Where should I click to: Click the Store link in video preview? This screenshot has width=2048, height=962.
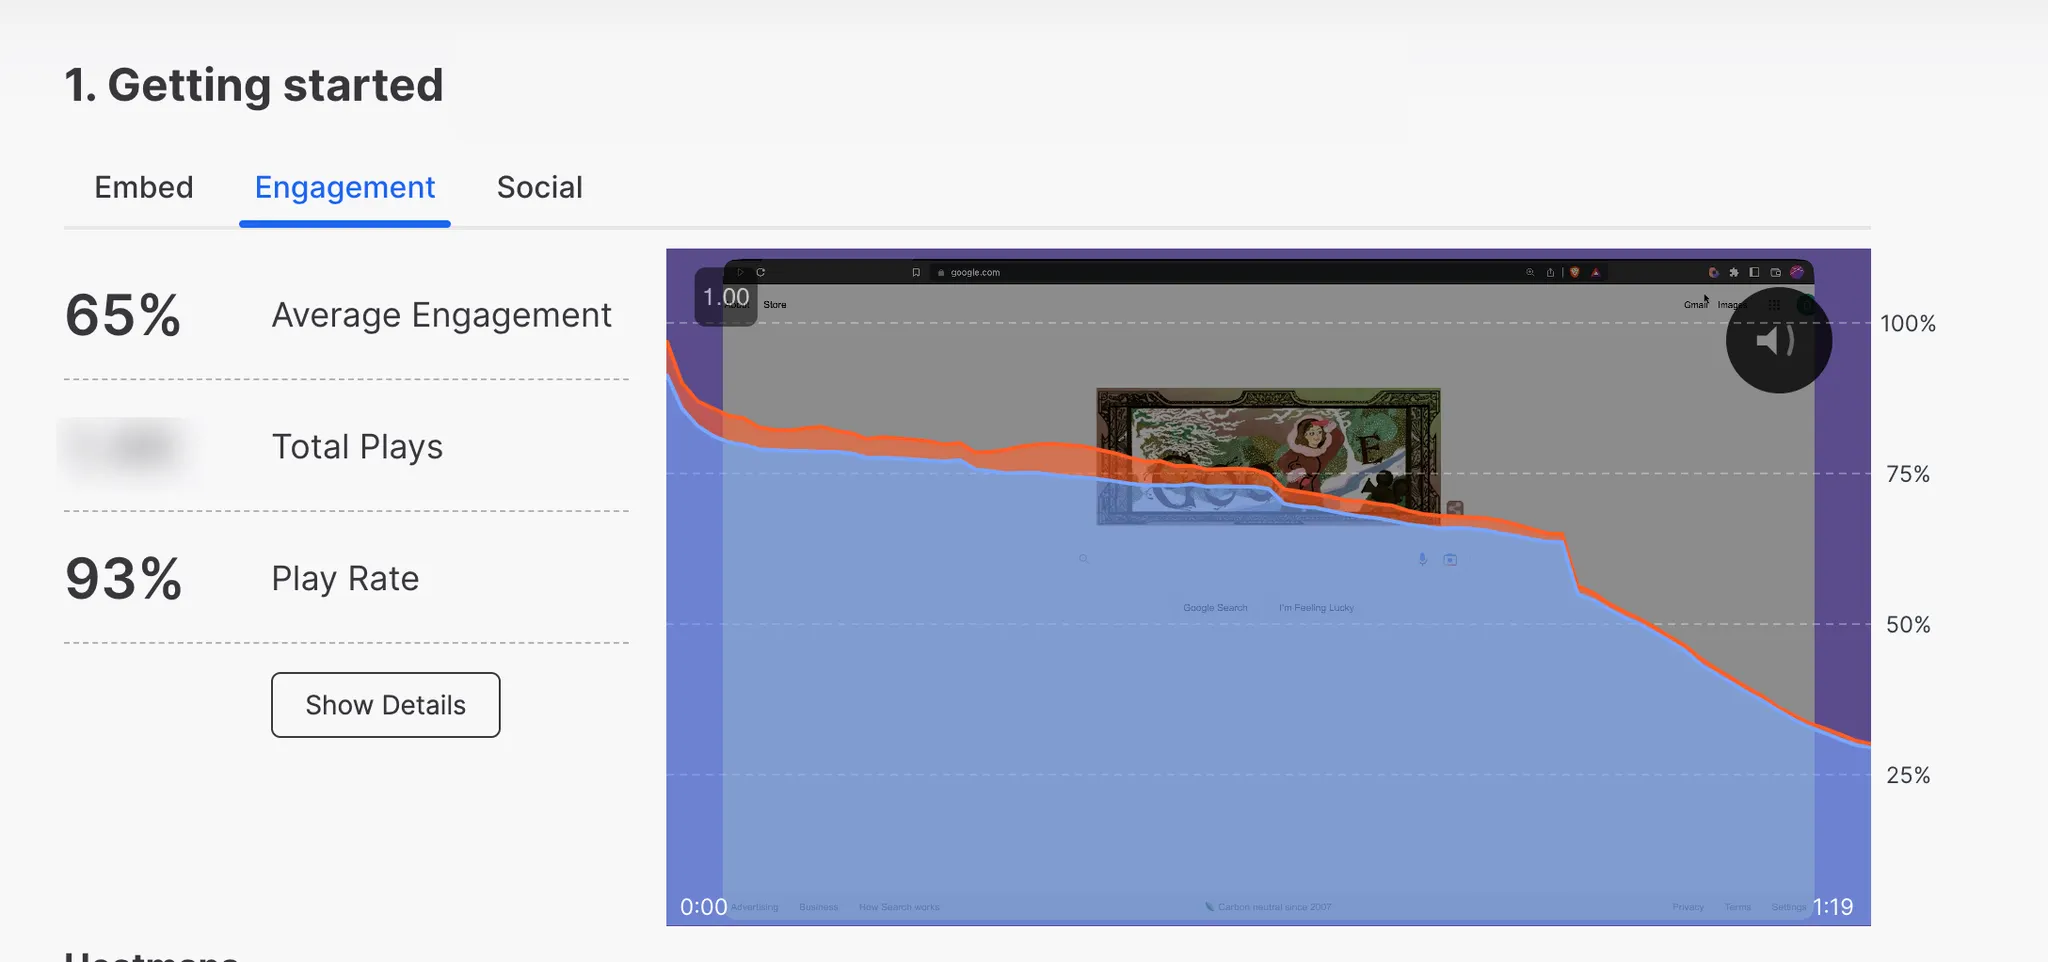[775, 305]
